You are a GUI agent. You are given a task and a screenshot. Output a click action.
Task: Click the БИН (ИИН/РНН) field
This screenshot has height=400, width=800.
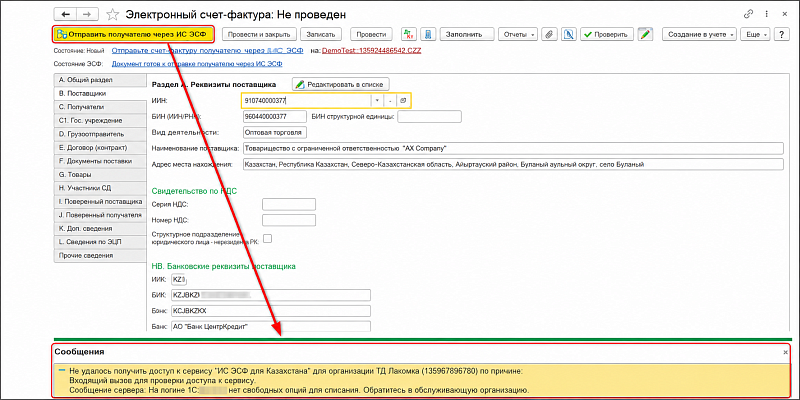click(275, 117)
